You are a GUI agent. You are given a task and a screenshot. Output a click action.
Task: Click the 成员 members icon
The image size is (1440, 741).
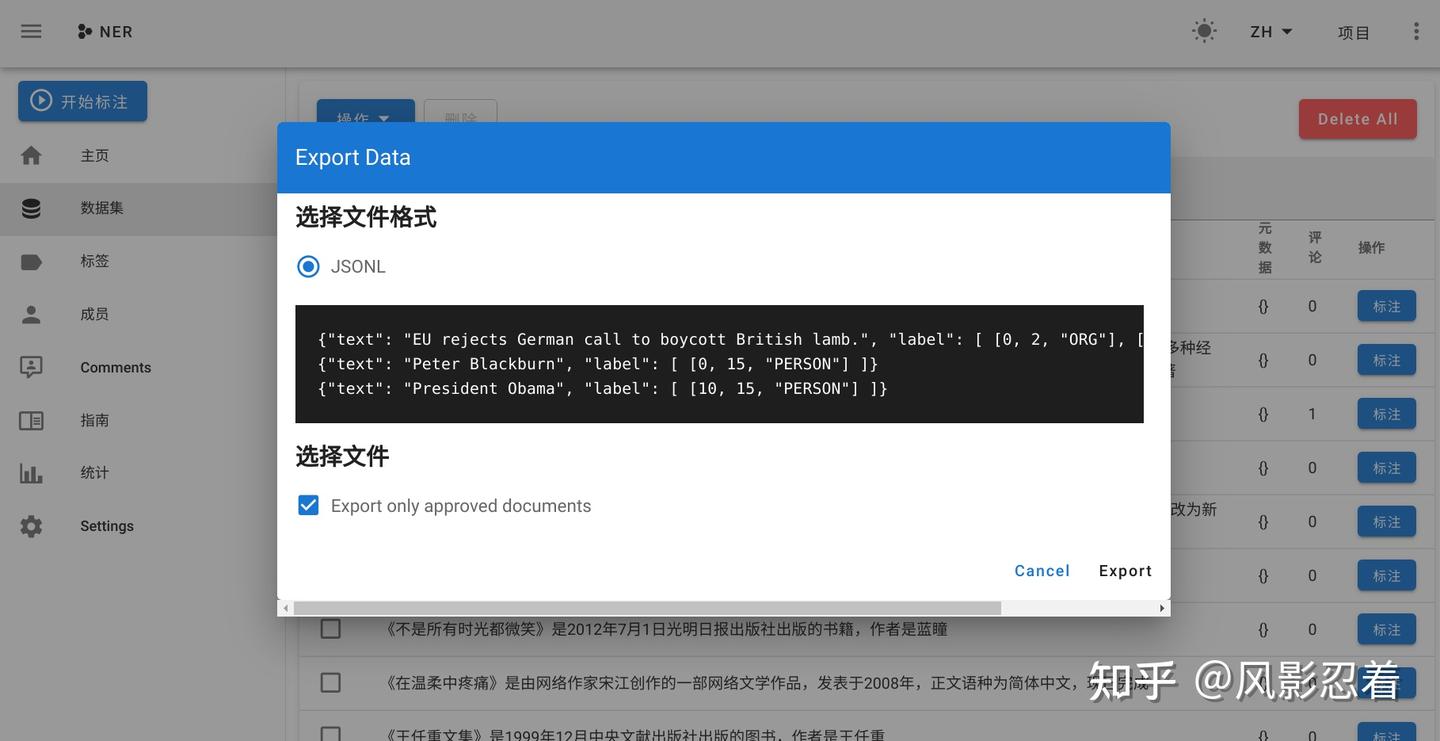(31, 313)
